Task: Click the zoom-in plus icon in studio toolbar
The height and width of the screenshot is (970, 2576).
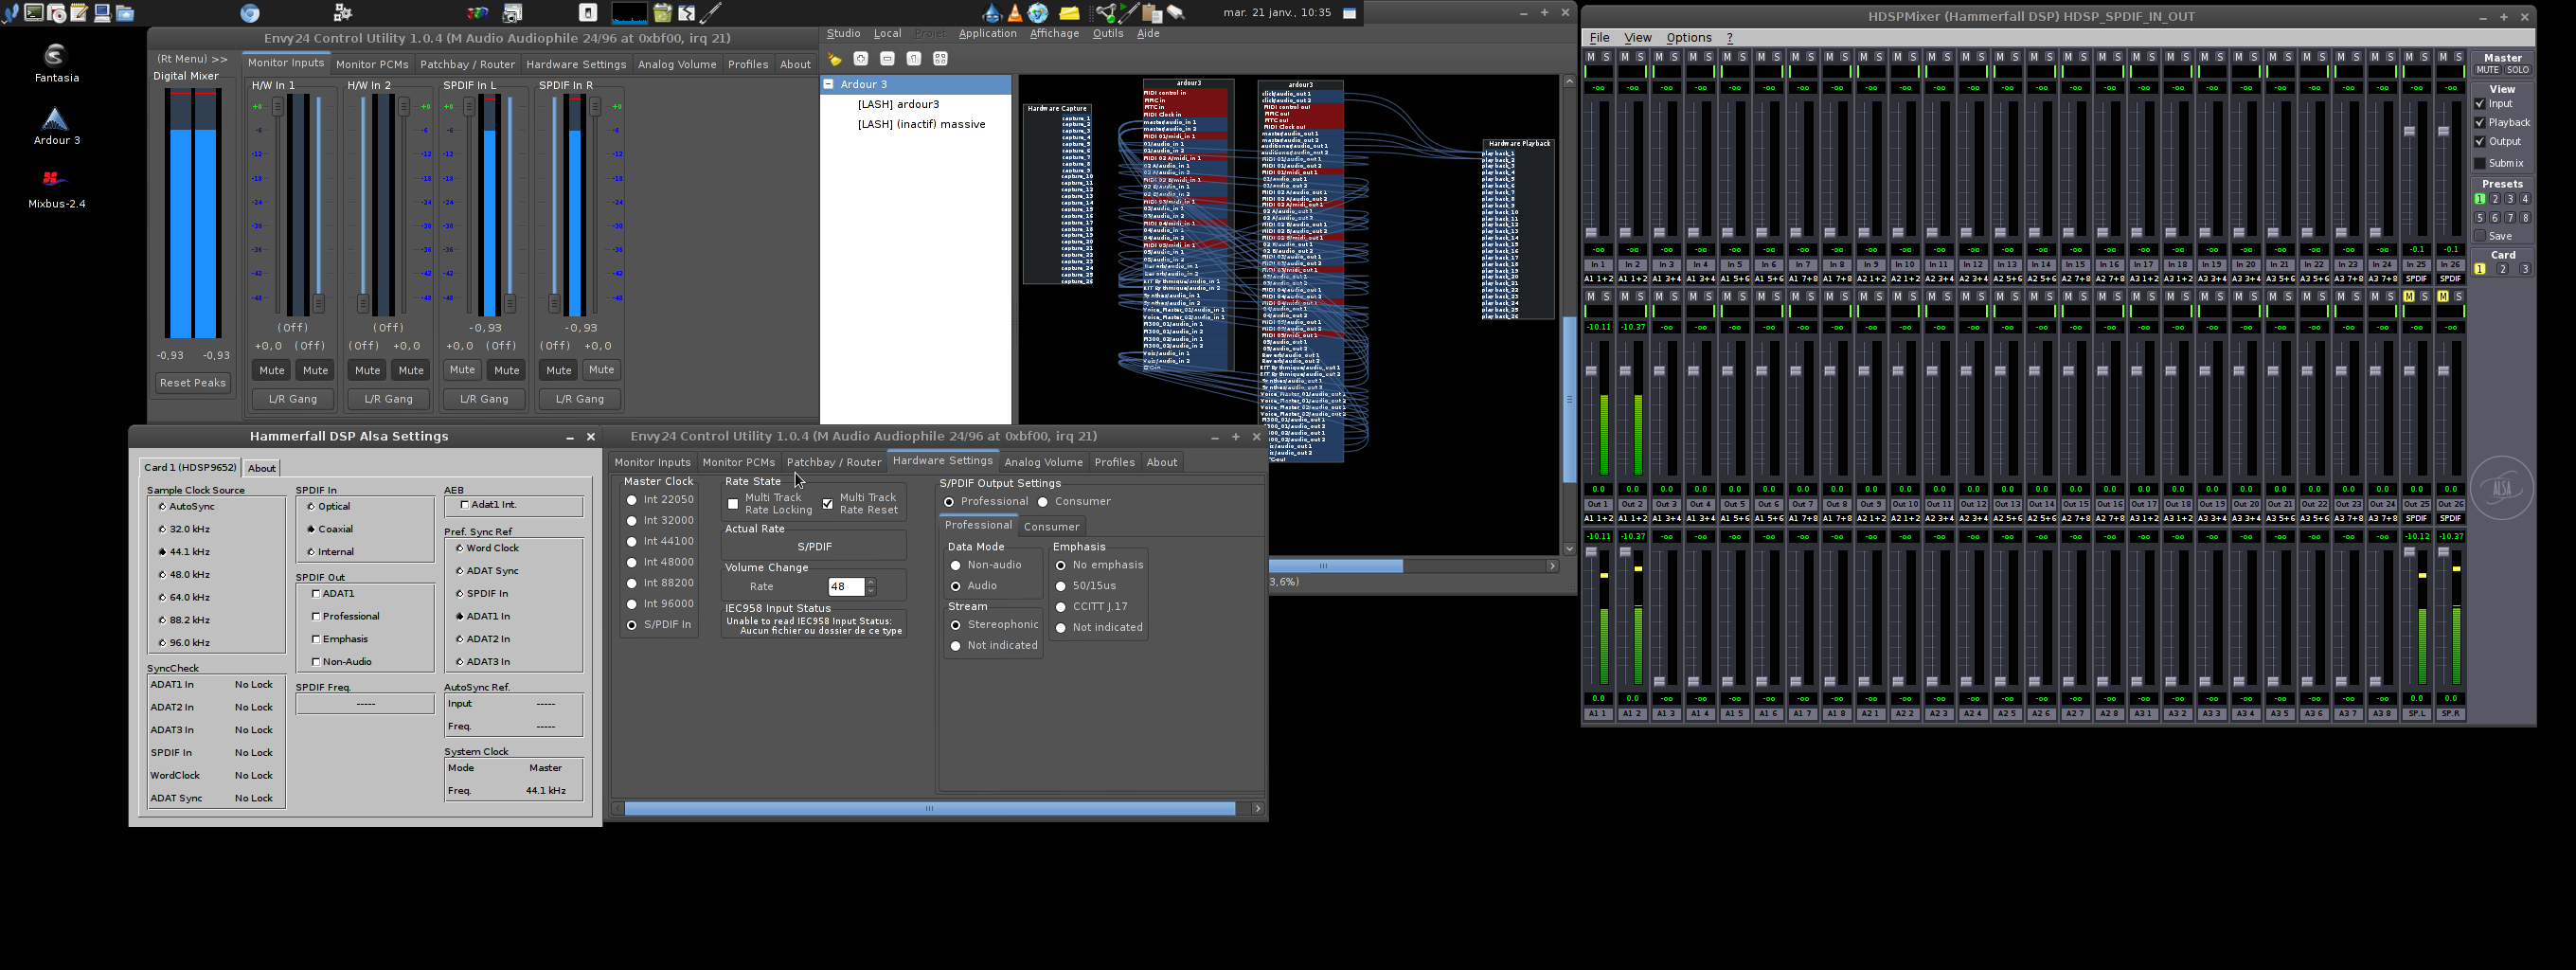Action: pos(861,59)
